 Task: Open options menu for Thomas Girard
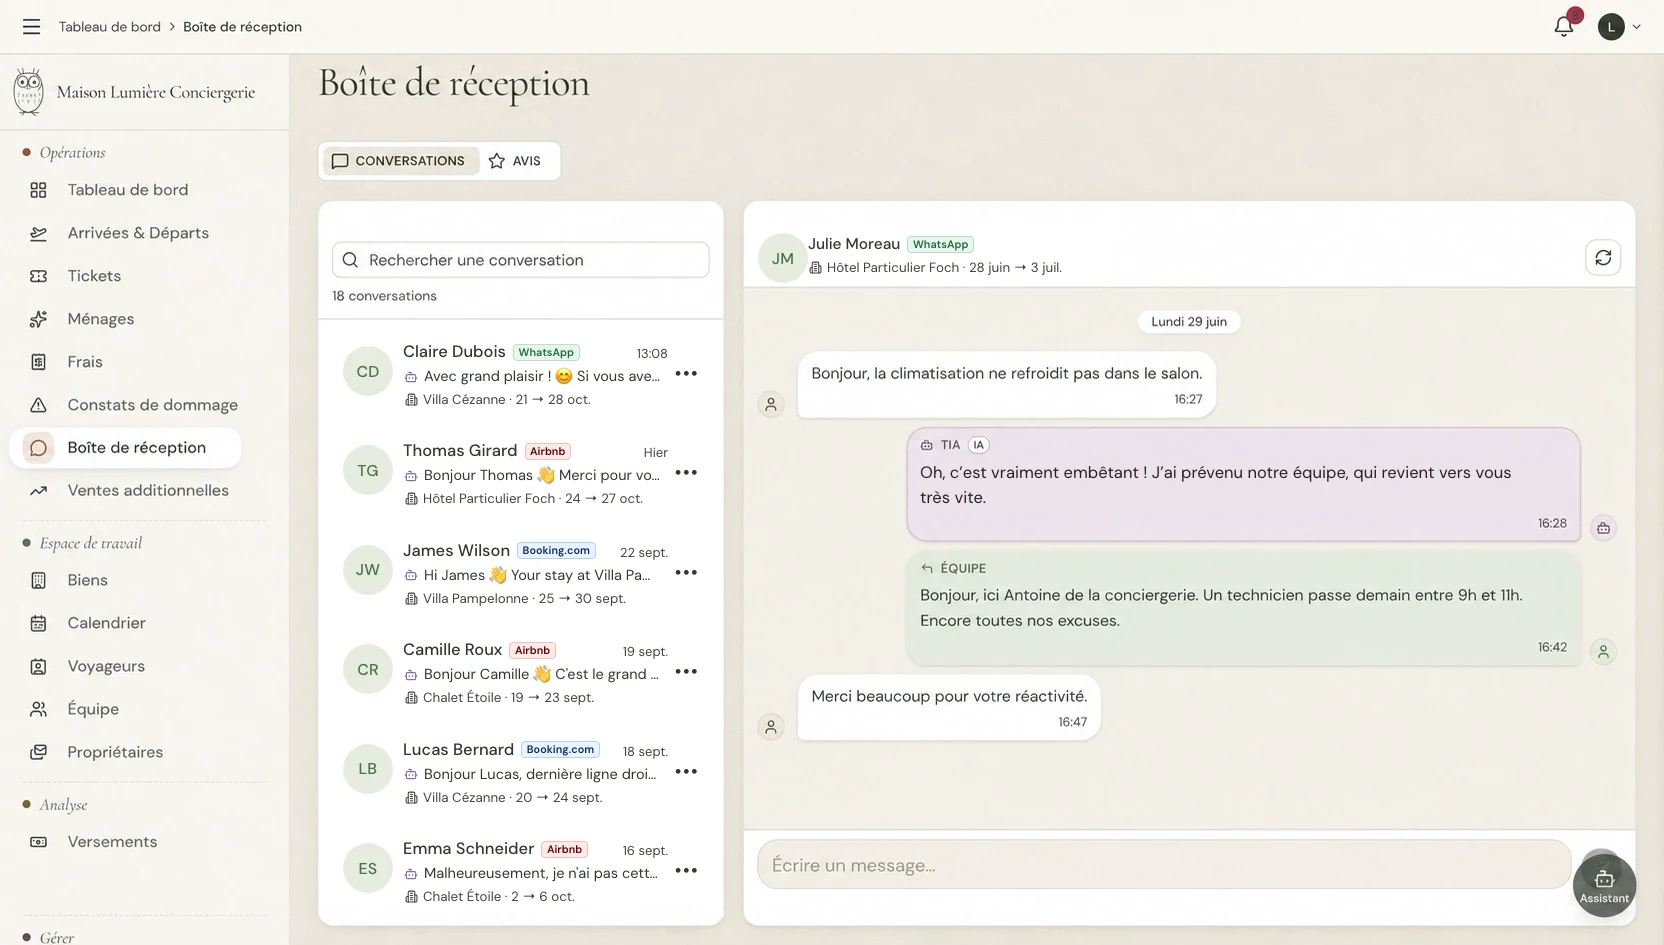tap(686, 473)
